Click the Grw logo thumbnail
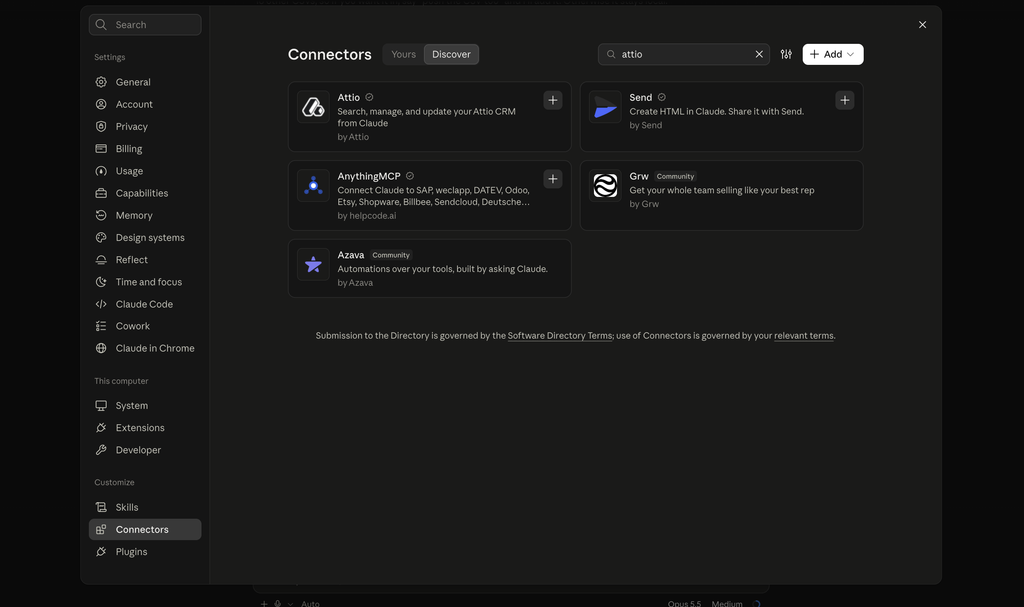The image size is (1024, 607). coord(605,186)
